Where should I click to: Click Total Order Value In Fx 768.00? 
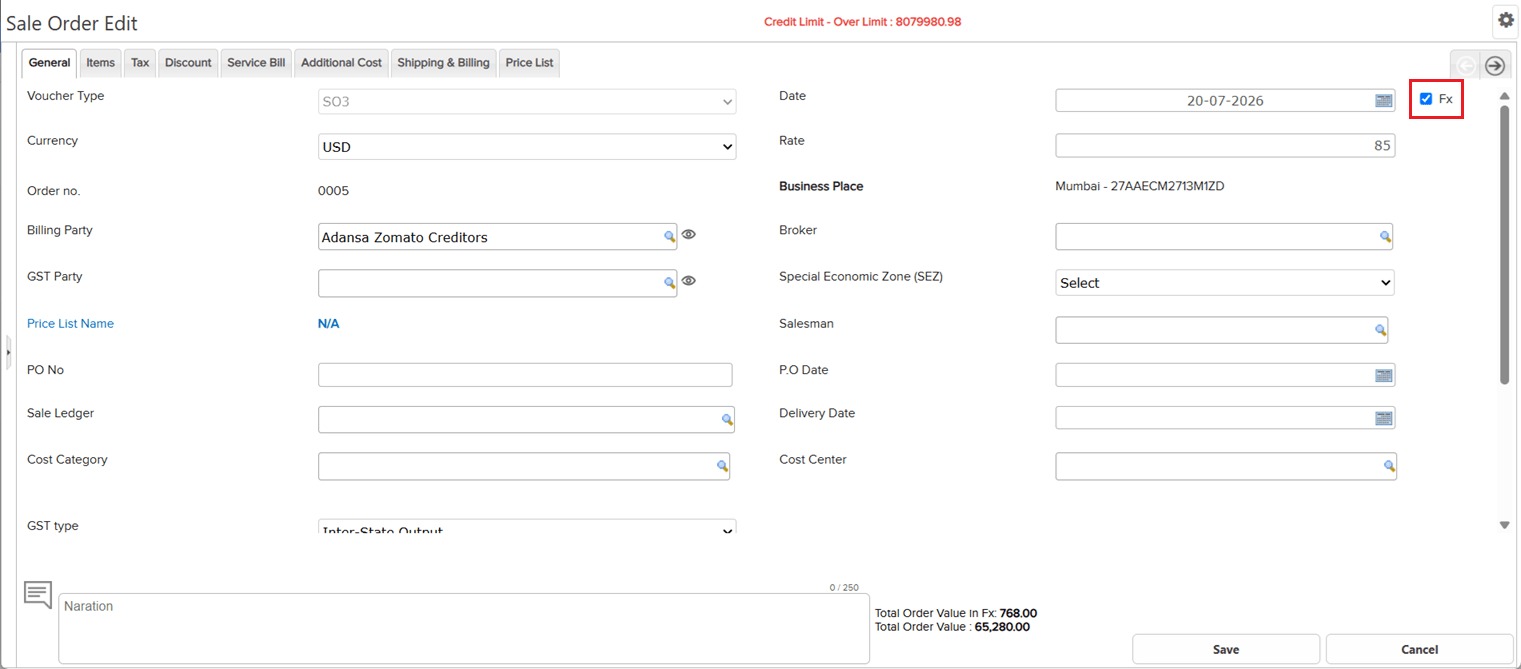[x=956, y=613]
